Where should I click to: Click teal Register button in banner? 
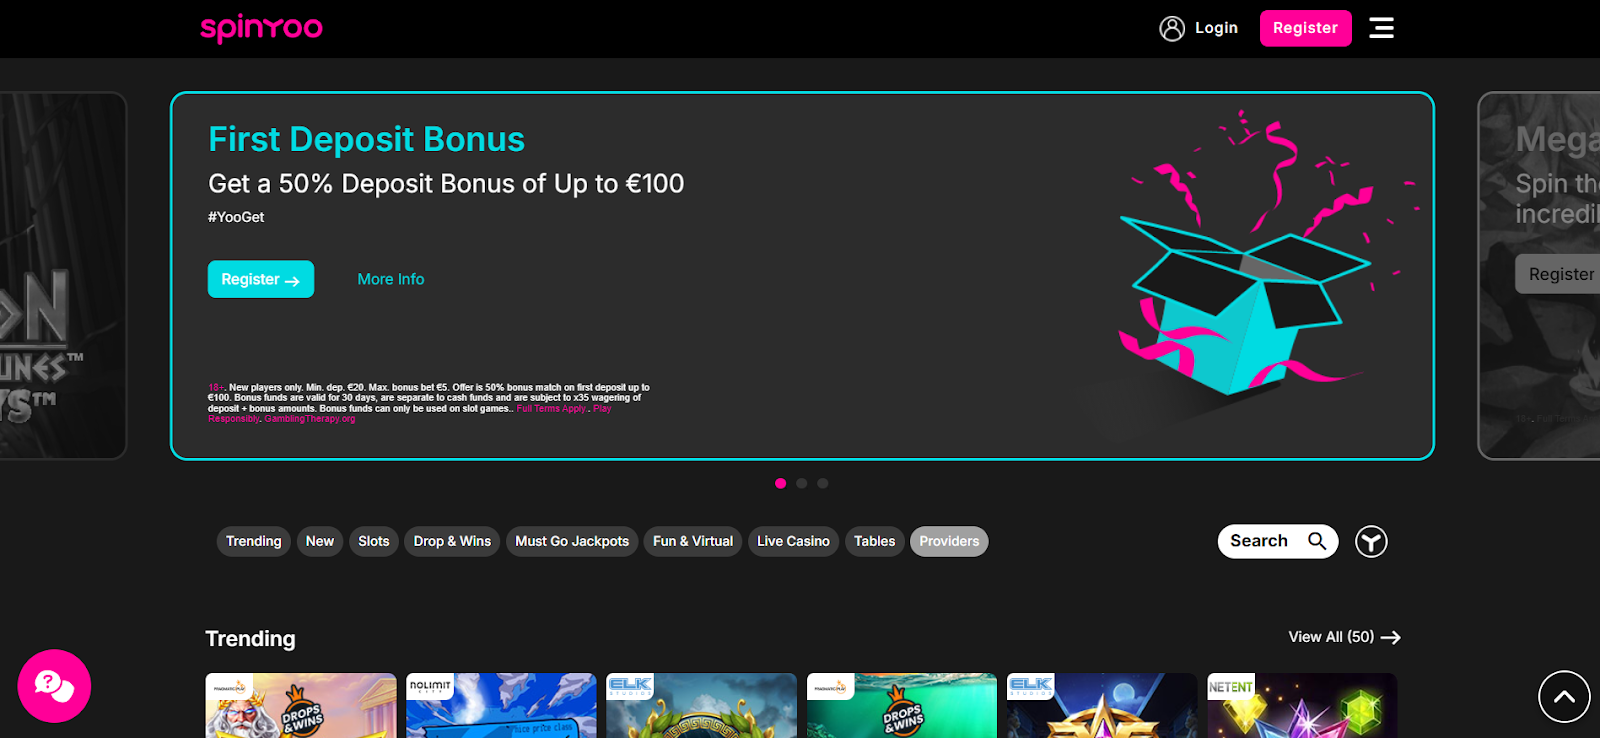pos(261,279)
